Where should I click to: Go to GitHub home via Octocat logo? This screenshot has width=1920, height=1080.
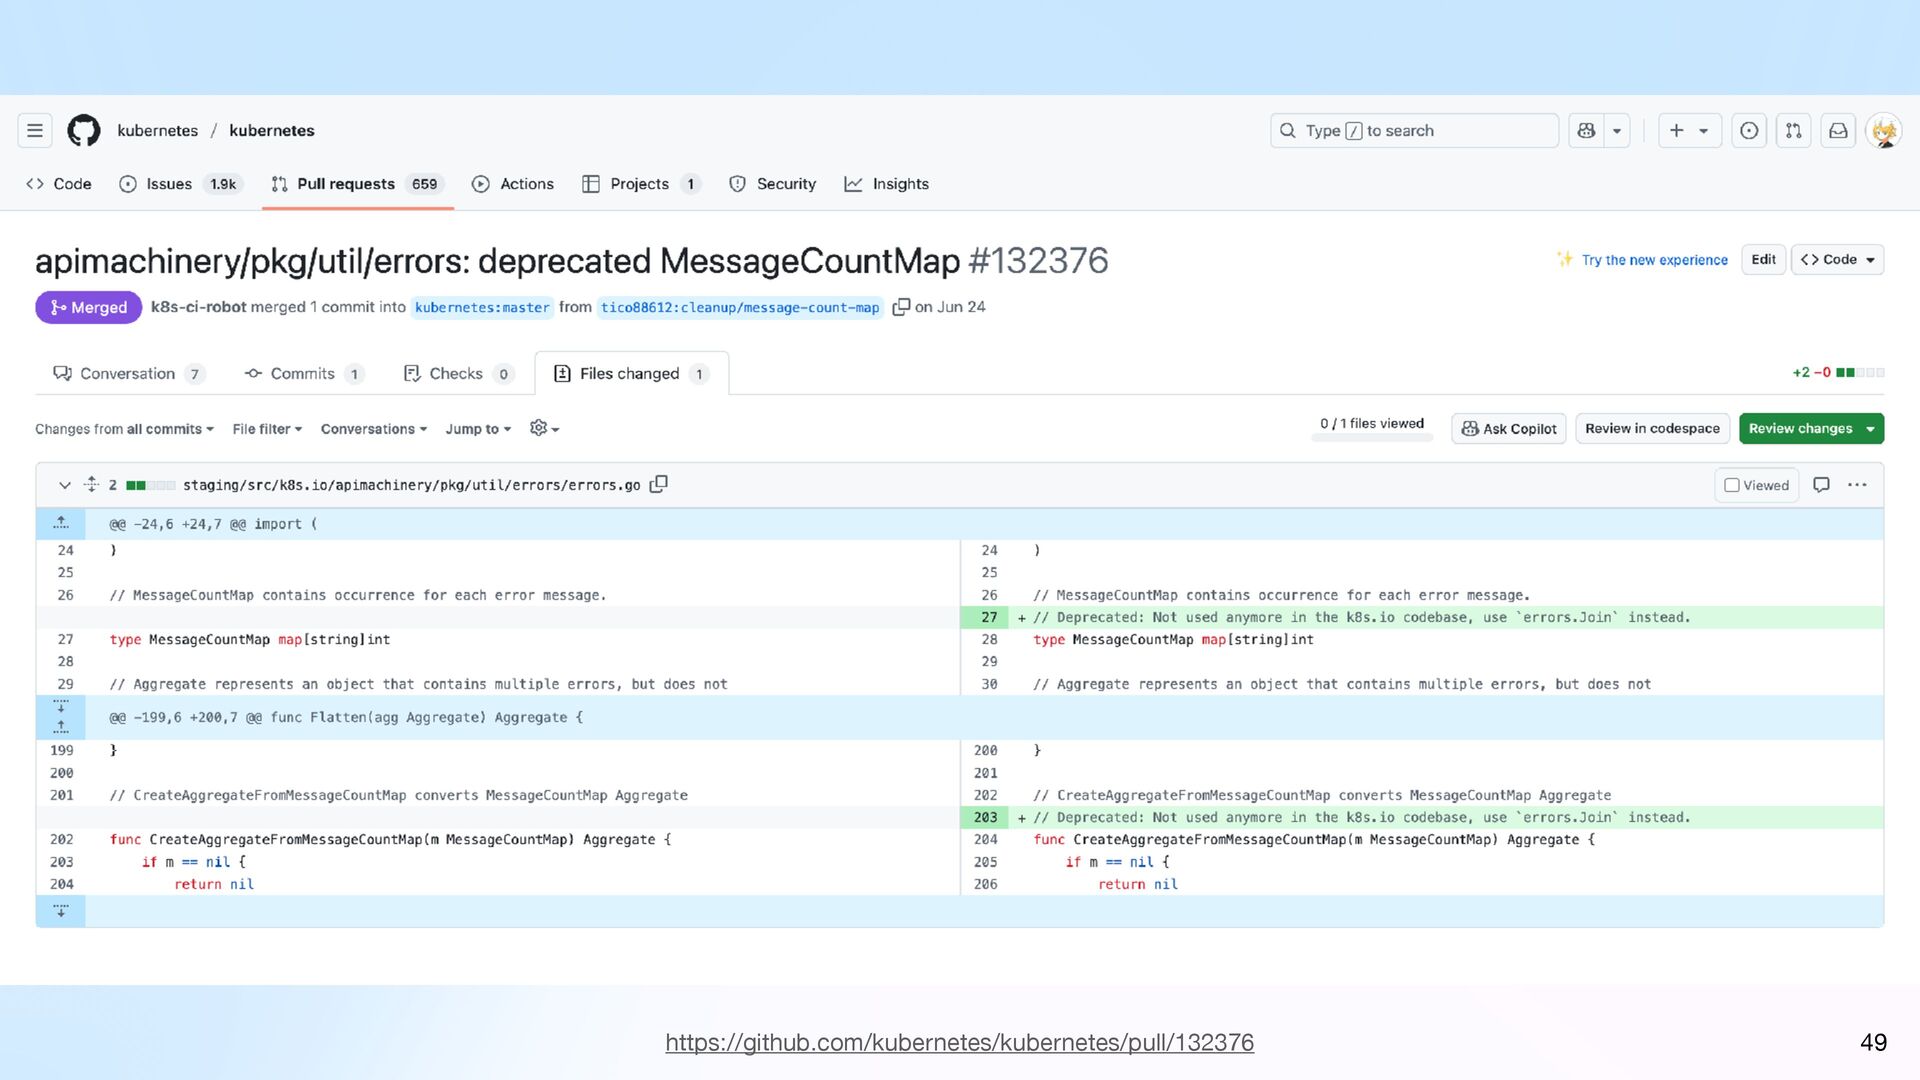[x=84, y=131]
